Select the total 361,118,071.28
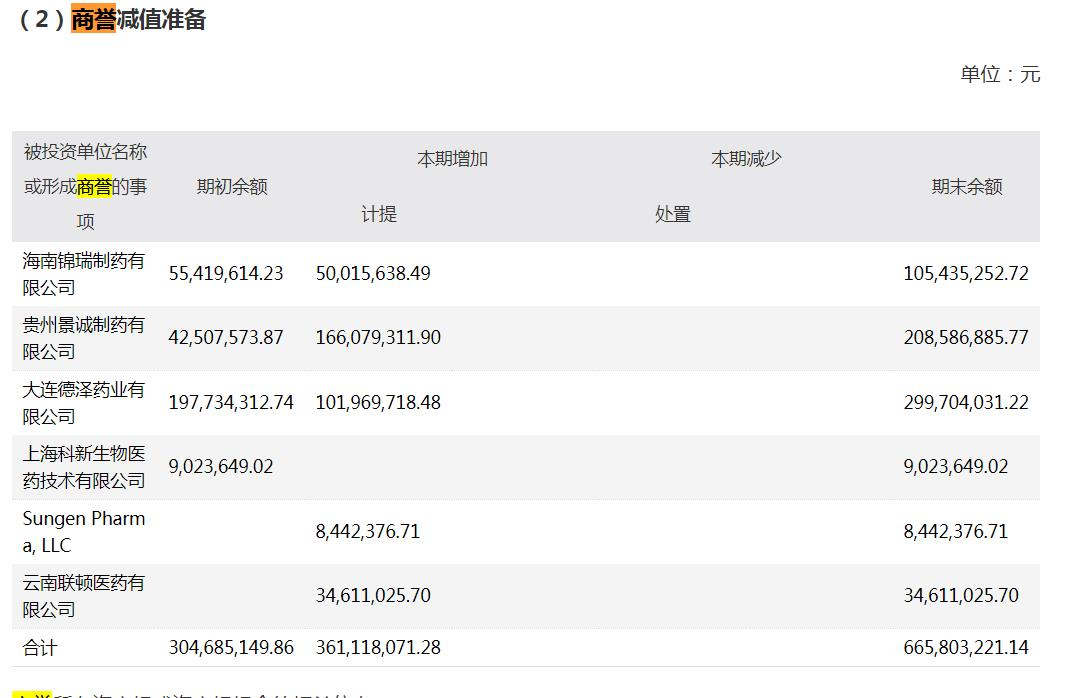The height and width of the screenshot is (698, 1070). pyautogui.click(x=378, y=648)
